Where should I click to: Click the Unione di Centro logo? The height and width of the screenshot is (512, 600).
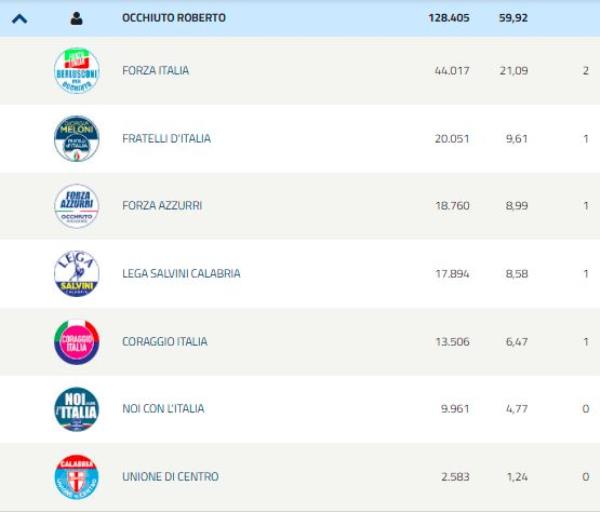[x=76, y=477]
